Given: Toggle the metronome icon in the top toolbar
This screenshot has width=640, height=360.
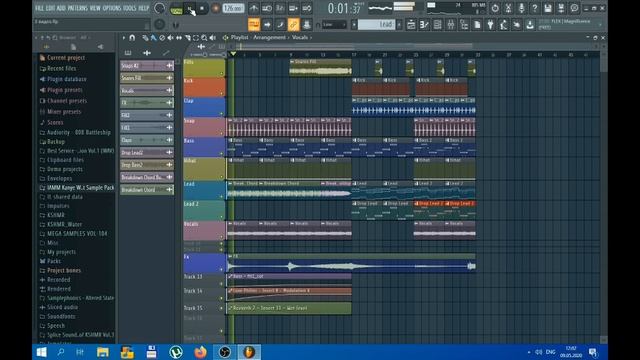Looking at the screenshot, I should point(254,8).
